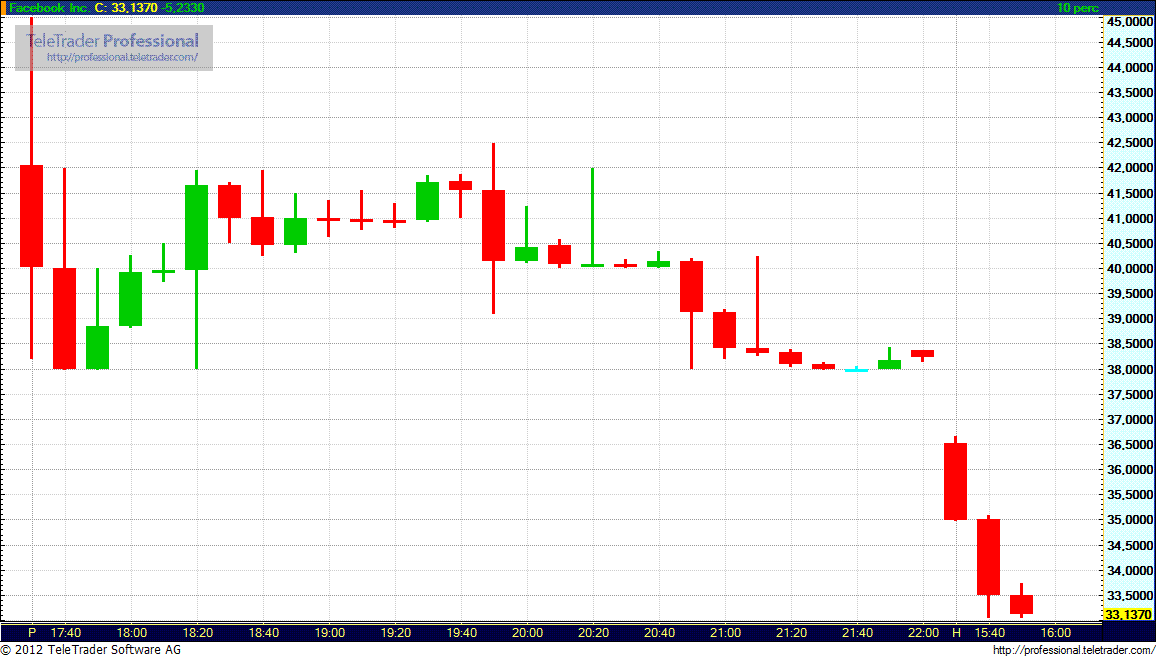This screenshot has height=659, width=1156.
Task: Select the red candle above the 'H' marker
Action: [x=955, y=481]
